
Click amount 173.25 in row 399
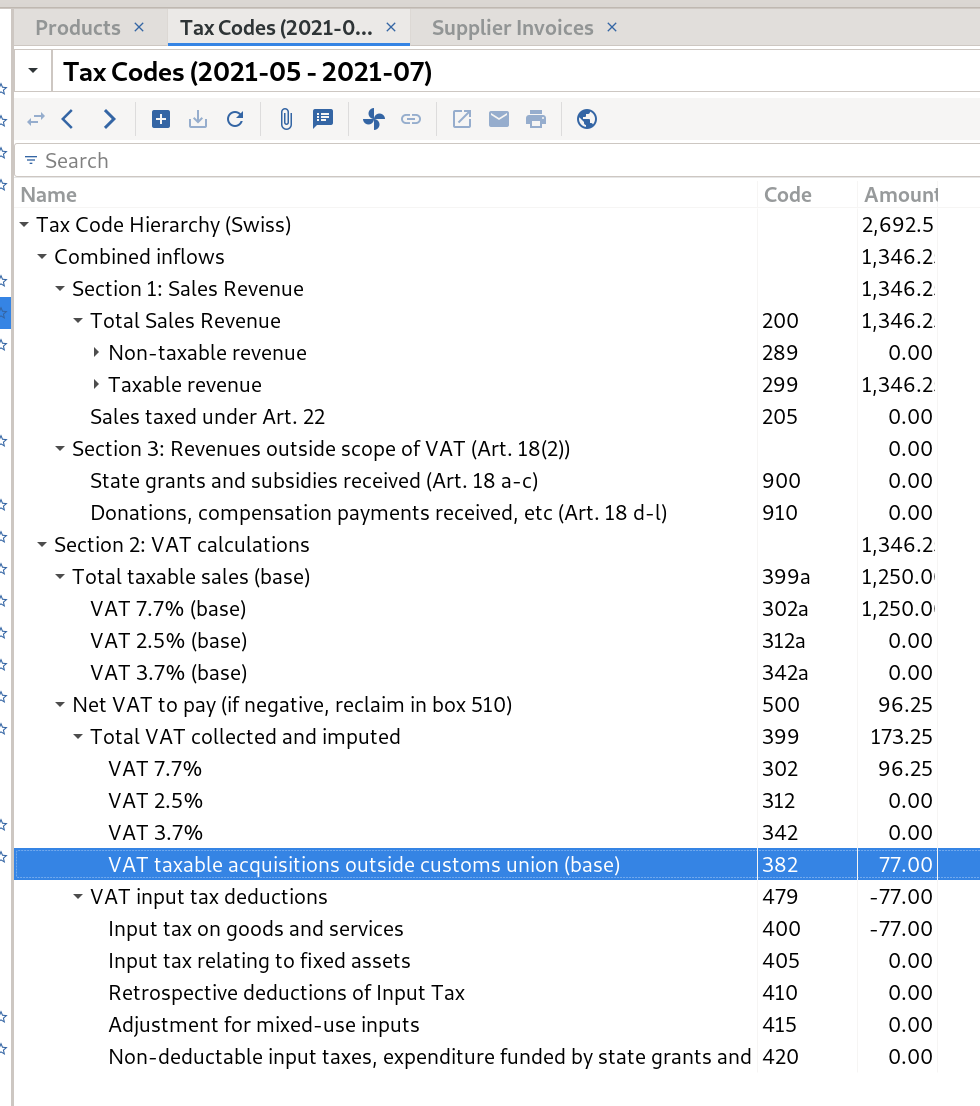(901, 737)
